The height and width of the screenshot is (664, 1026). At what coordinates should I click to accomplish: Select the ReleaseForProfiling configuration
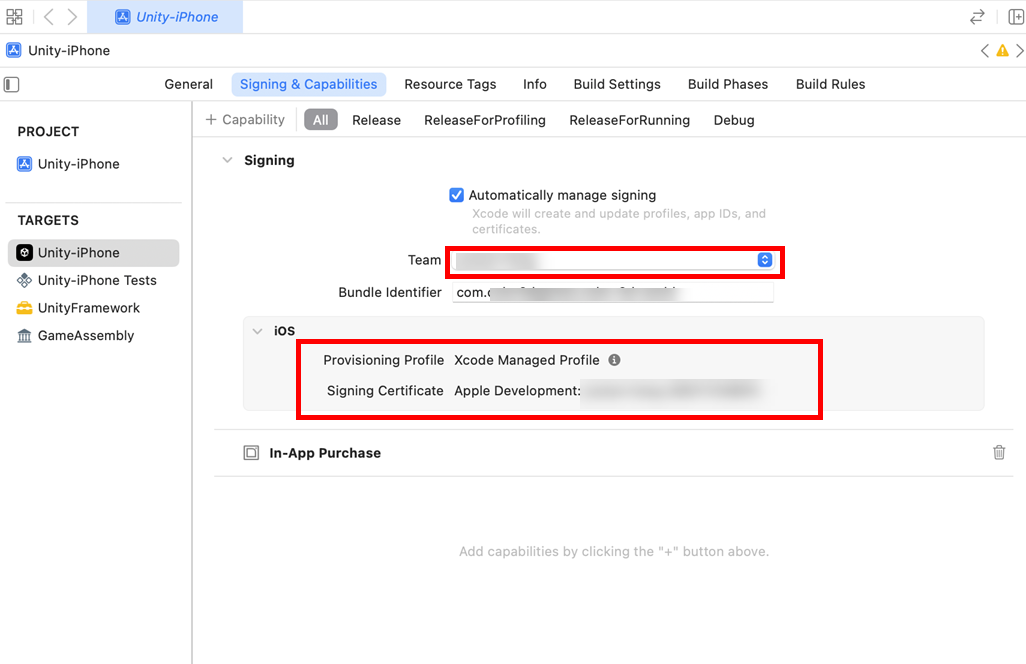485,120
